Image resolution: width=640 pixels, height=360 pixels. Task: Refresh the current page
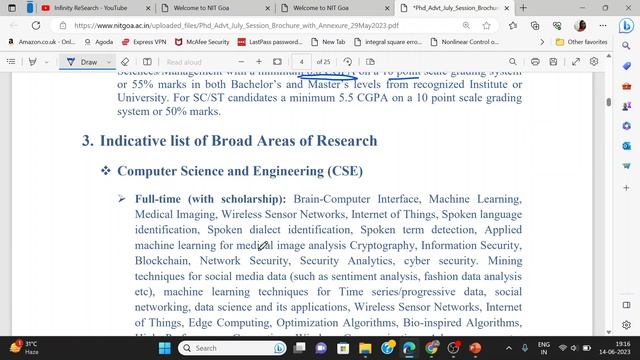[x=36, y=25]
